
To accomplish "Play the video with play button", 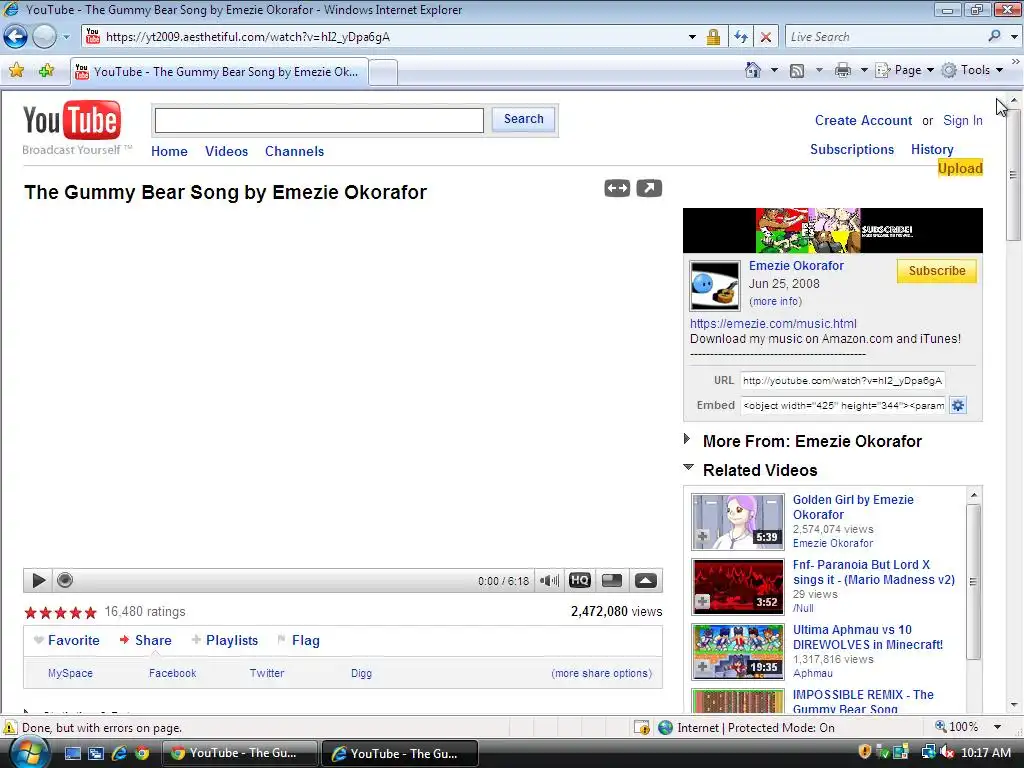I will pyautogui.click(x=39, y=581).
